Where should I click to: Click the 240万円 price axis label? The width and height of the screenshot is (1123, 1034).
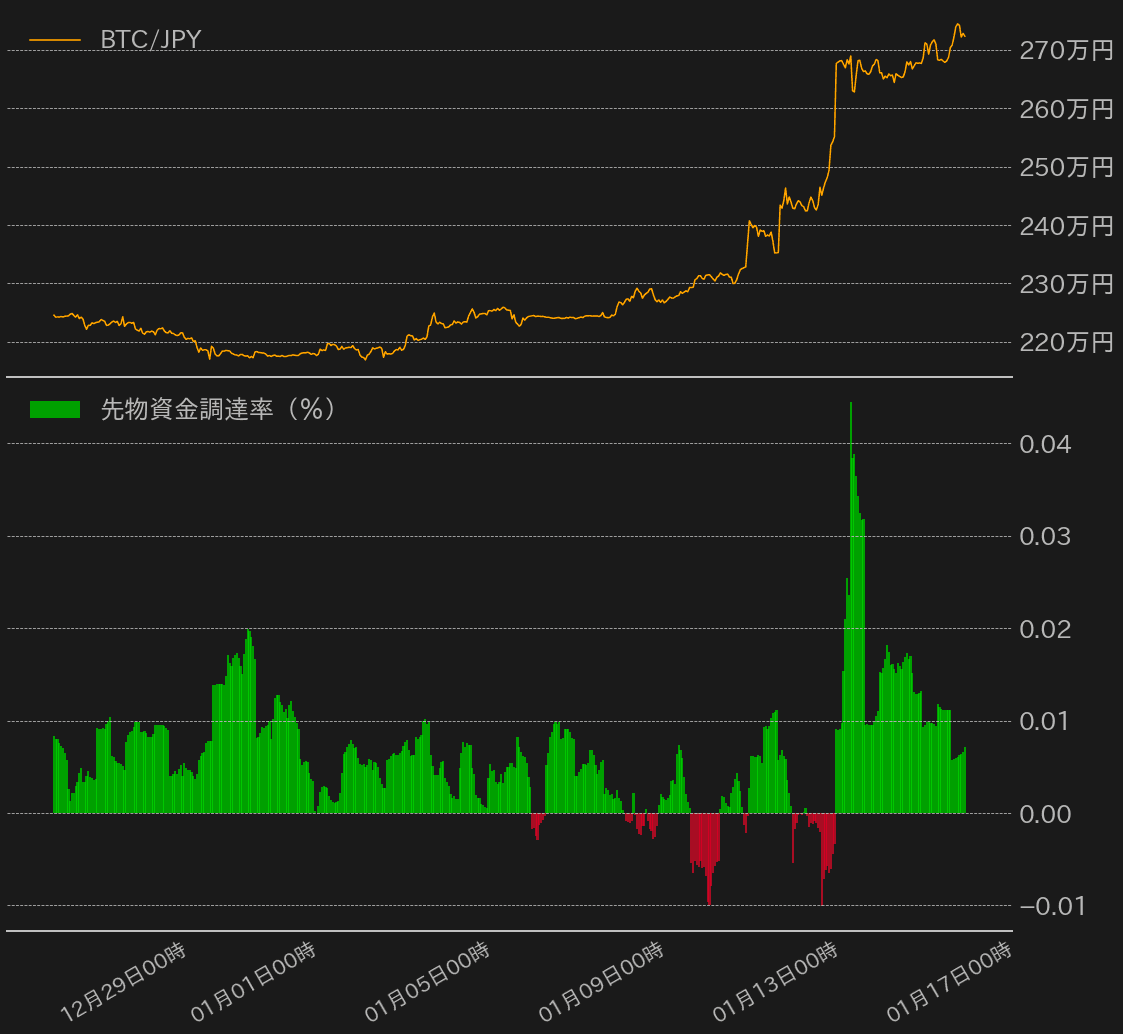1066,226
